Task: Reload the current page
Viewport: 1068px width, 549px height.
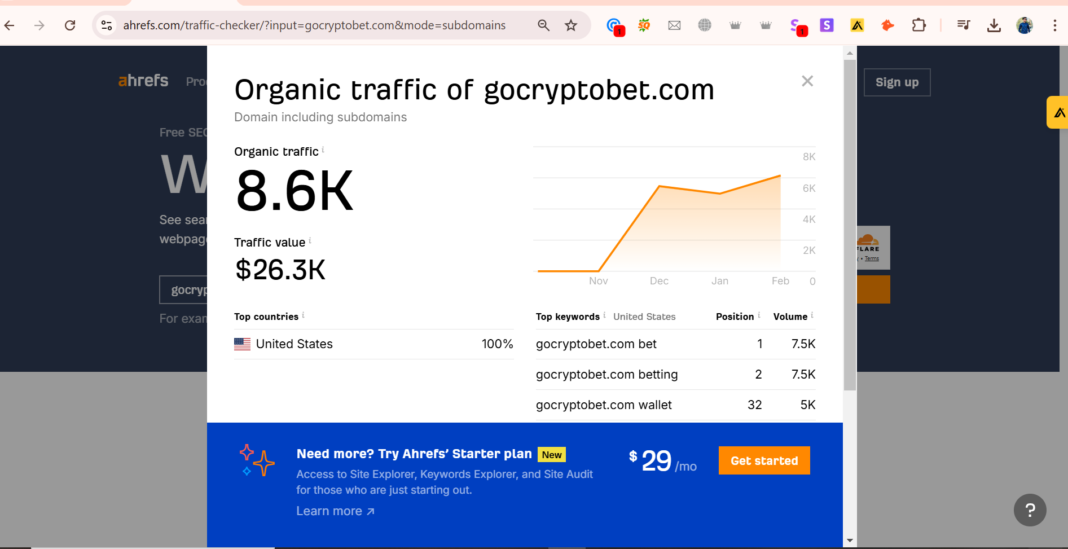Action: coord(69,25)
